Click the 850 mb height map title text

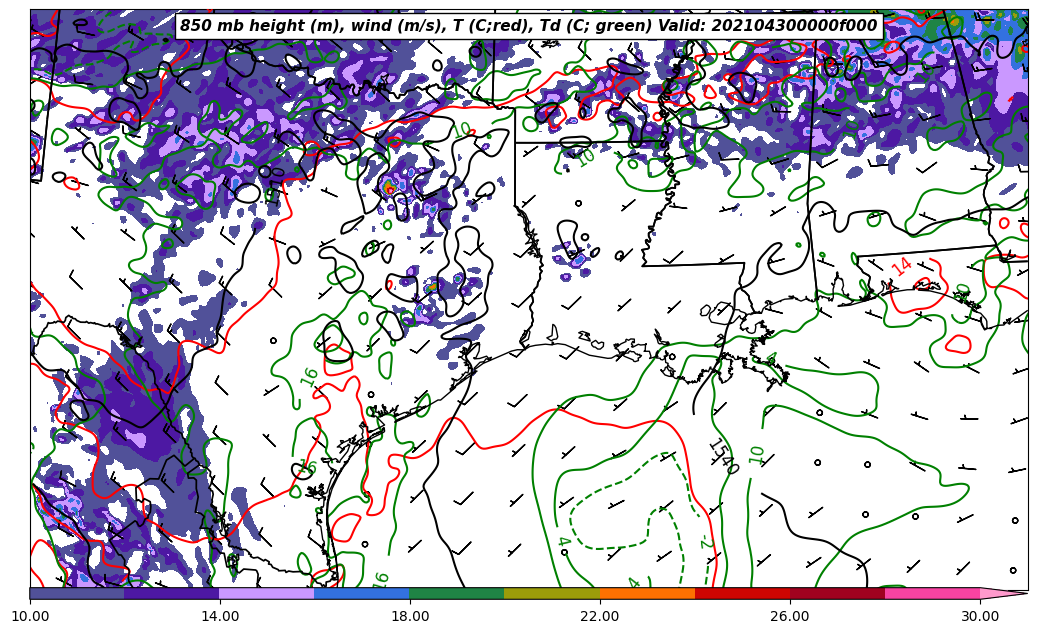click(x=528, y=26)
